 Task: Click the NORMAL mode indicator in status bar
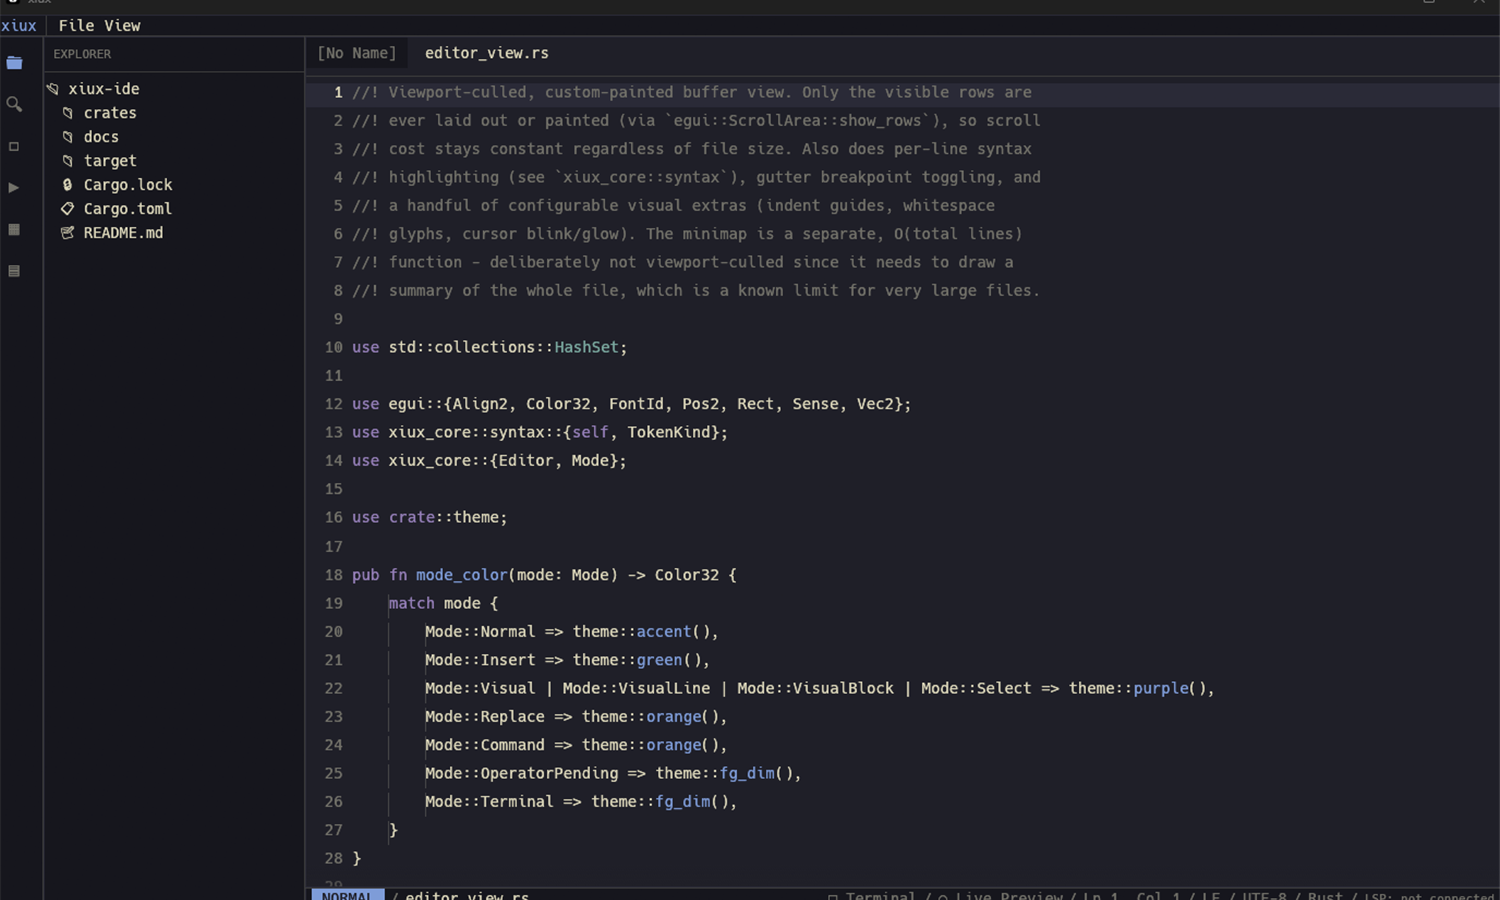click(x=347, y=894)
